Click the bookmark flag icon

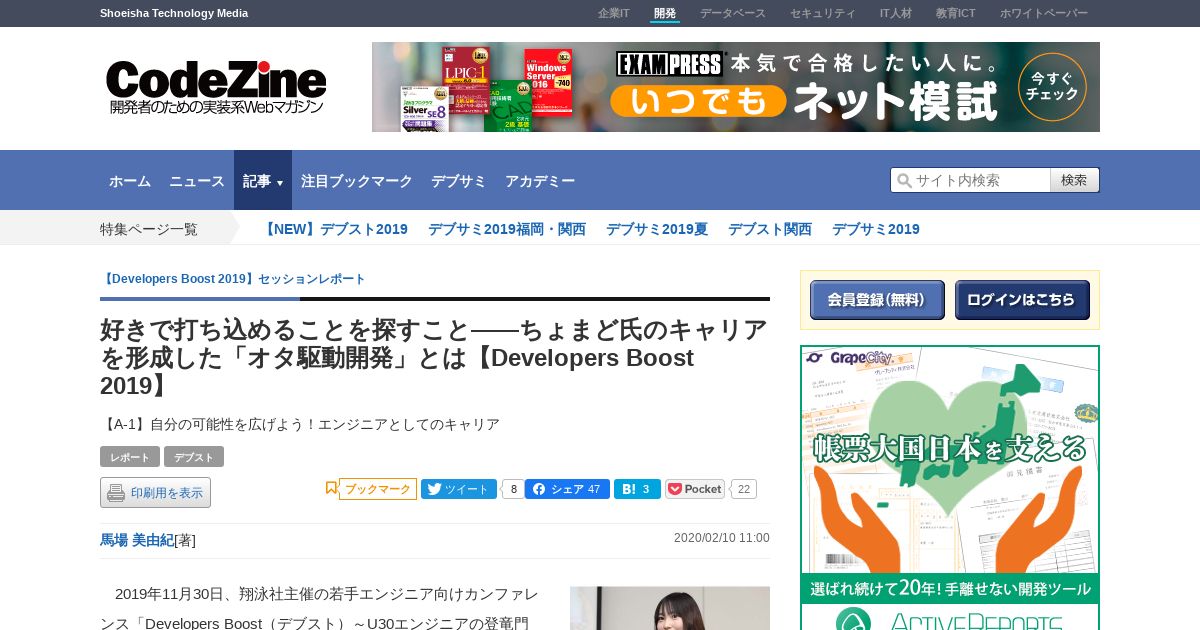pyautogui.click(x=331, y=488)
